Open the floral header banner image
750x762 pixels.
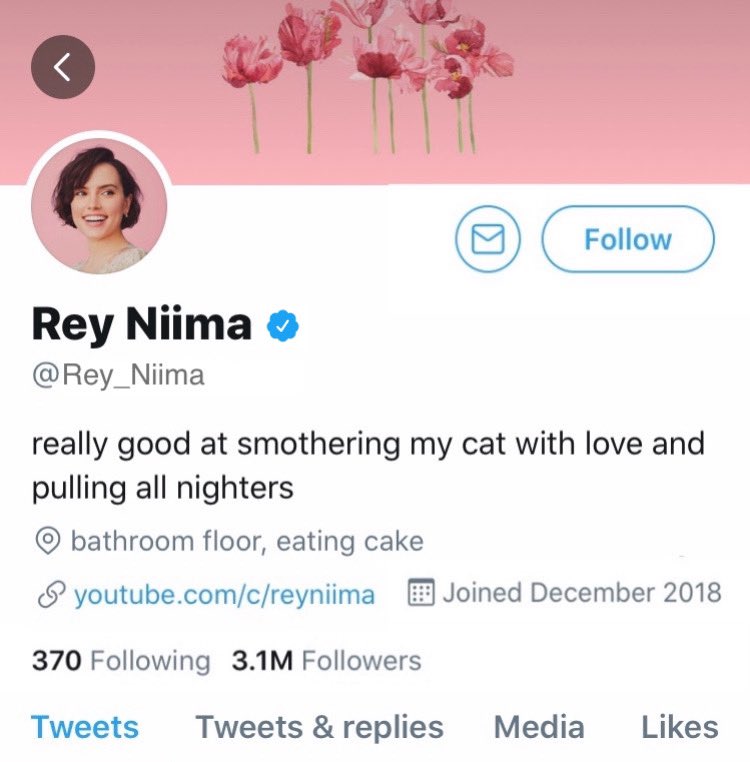click(x=375, y=92)
